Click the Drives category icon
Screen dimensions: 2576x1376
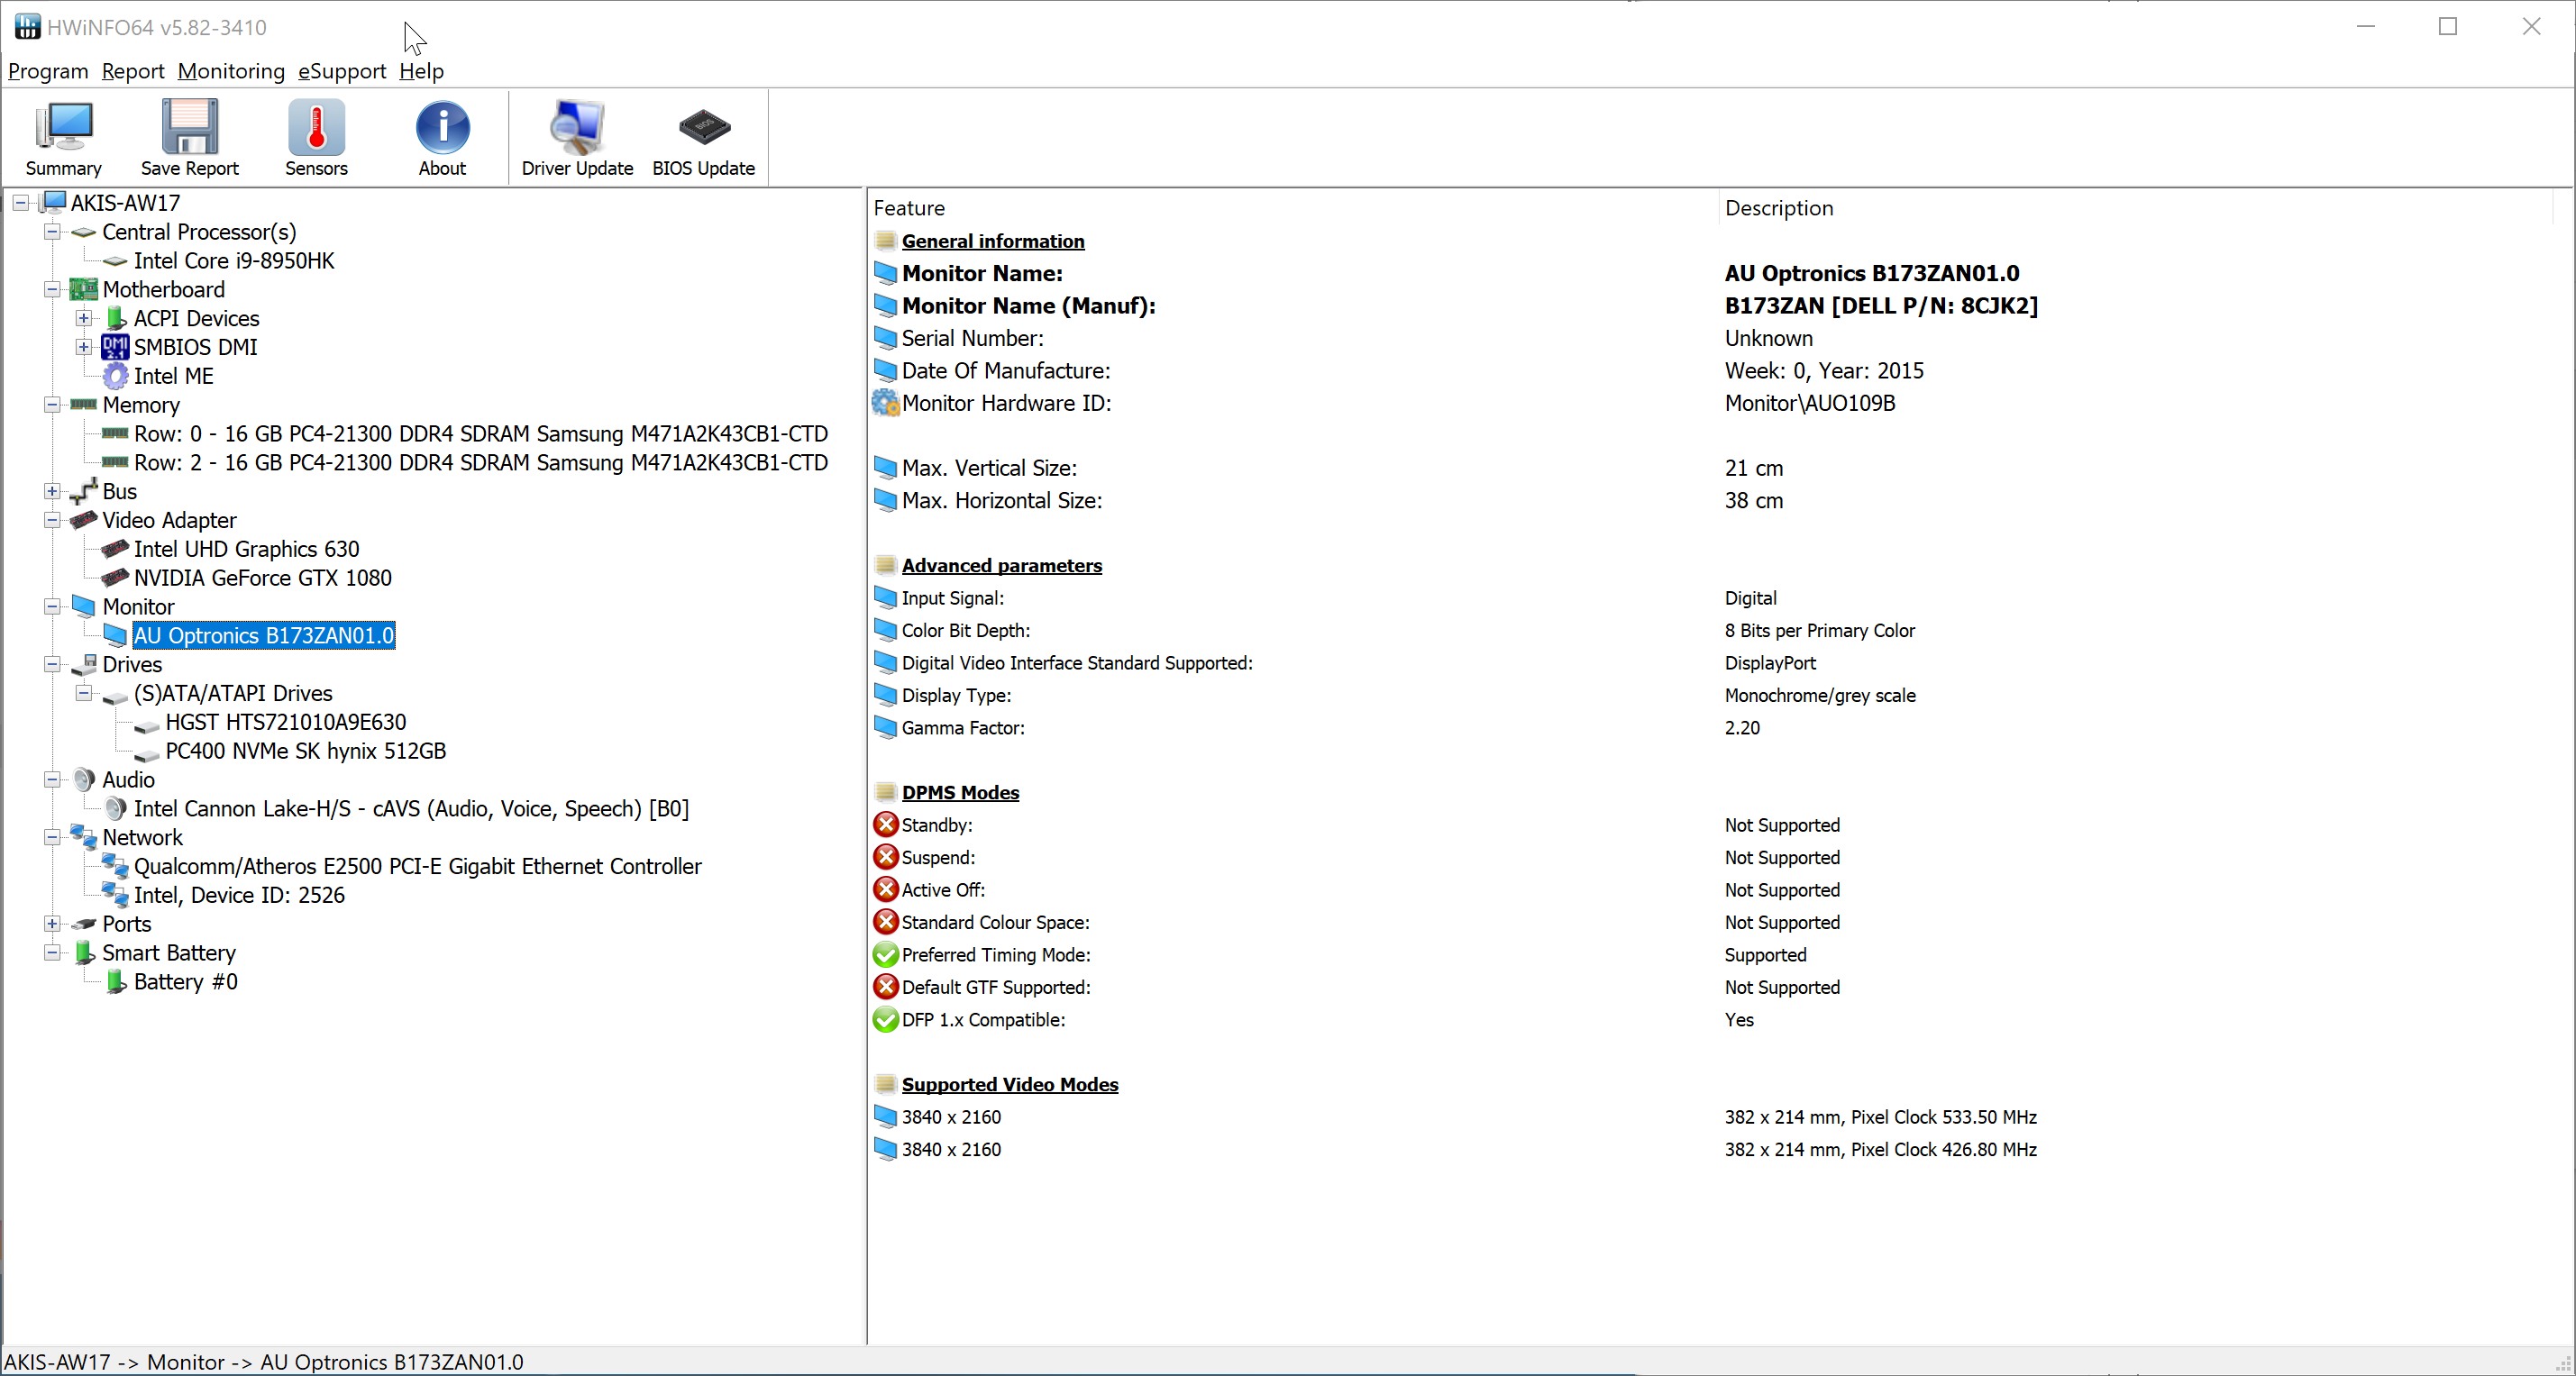pos(84,664)
